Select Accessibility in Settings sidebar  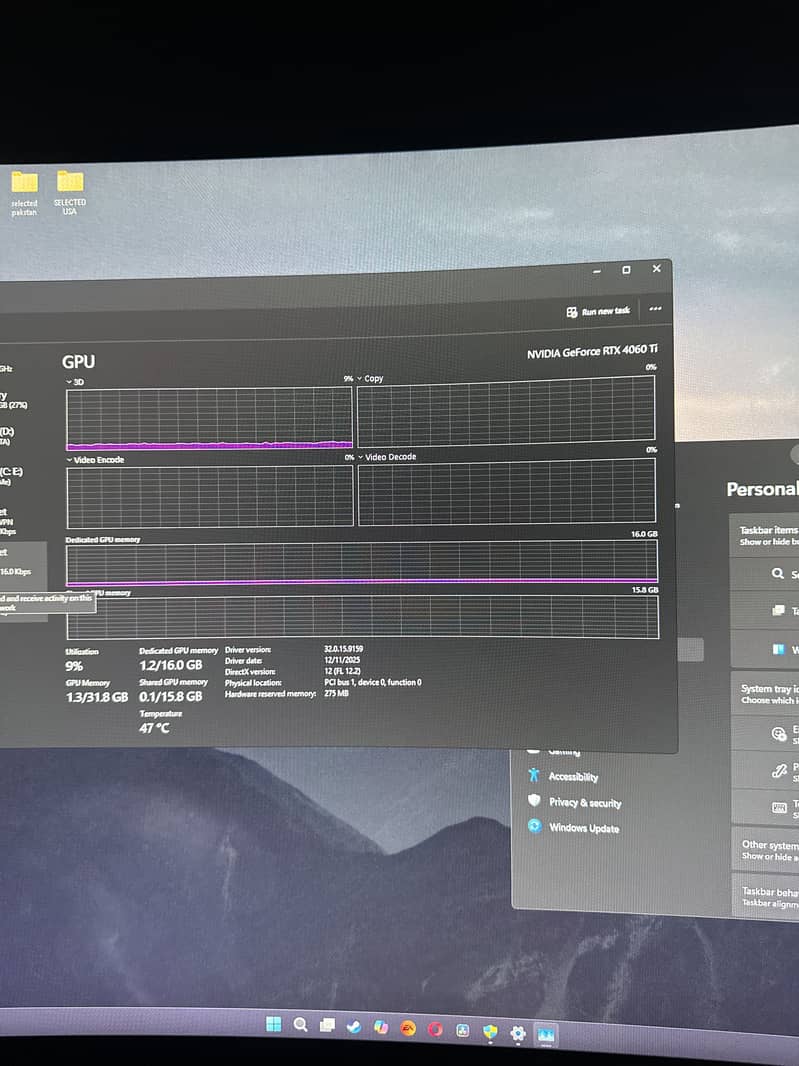coord(572,777)
